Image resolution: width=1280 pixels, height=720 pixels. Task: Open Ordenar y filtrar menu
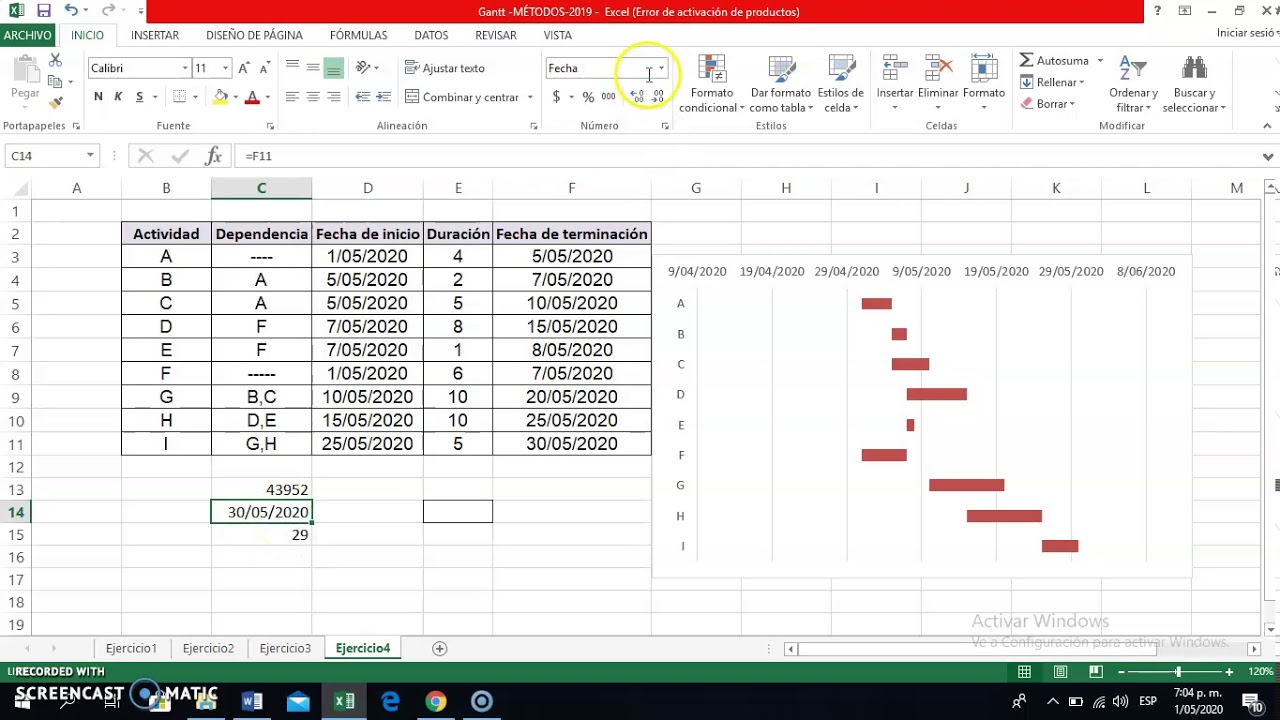point(1133,84)
